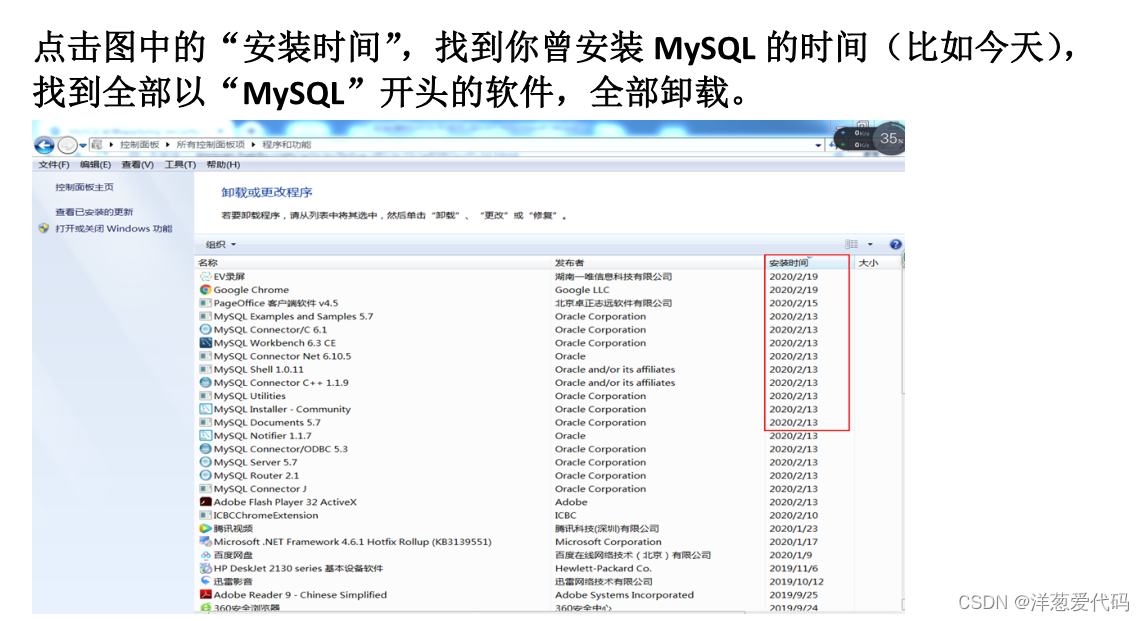1144x621 pixels.
Task: Click the 2020/2/10 install date cell
Action: tap(794, 515)
